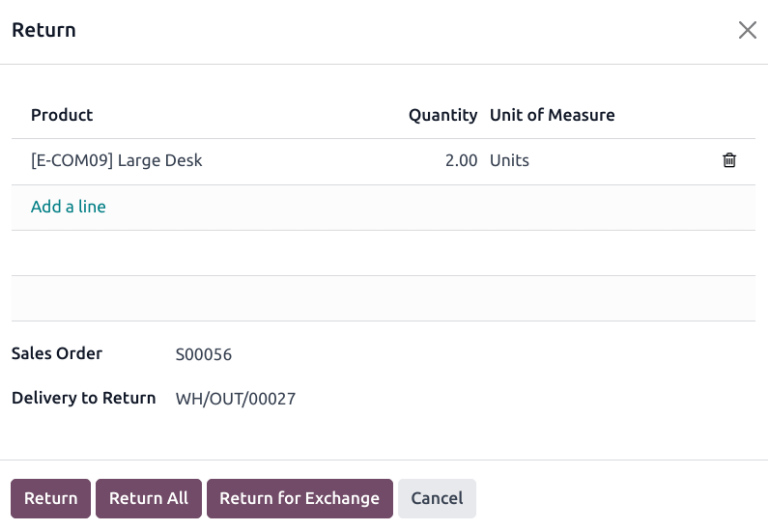Select the [E-COM09] Large Desk product cell
Screen dimensions: 768x529
[117, 160]
